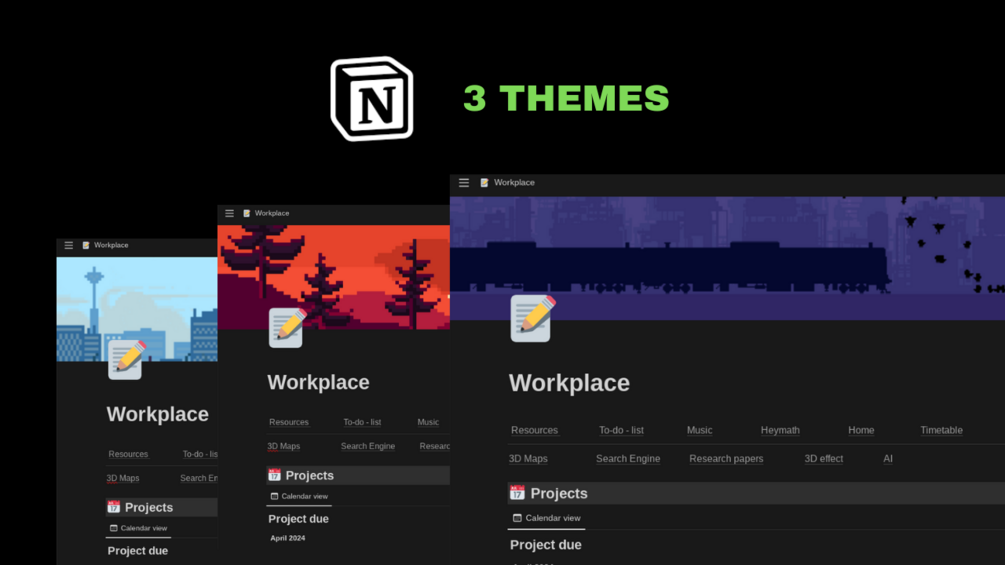Click the Workplace page title in the red window

click(319, 382)
